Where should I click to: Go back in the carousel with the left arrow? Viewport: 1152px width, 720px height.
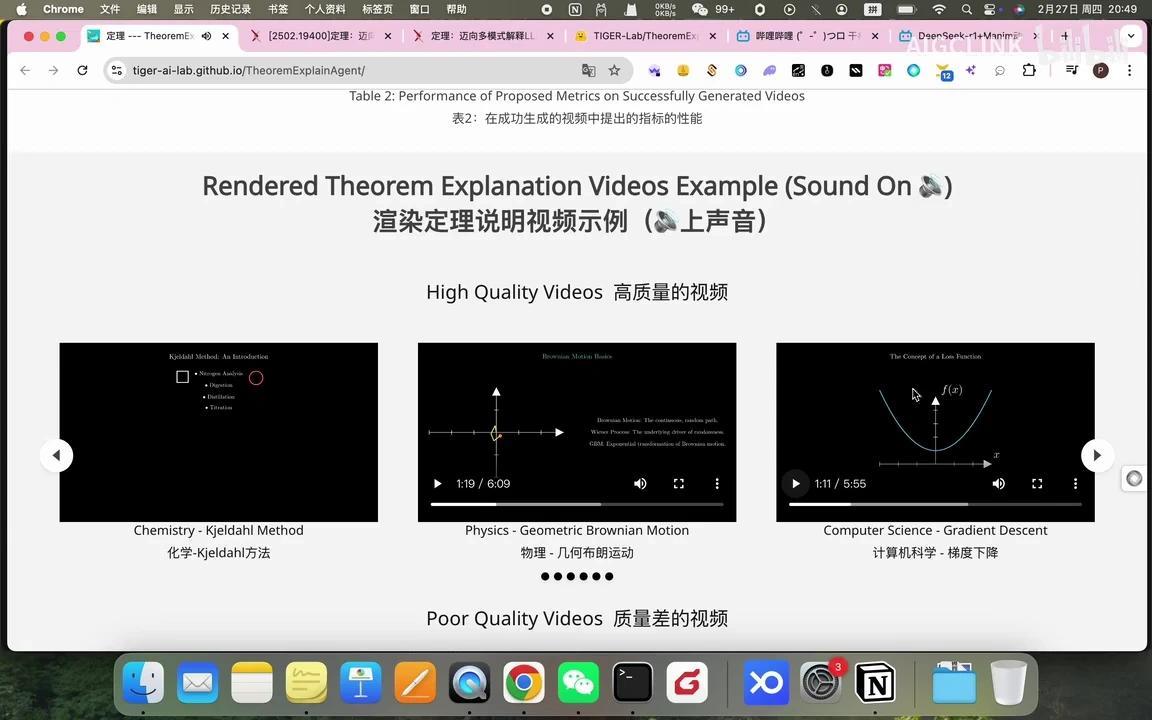coord(56,455)
